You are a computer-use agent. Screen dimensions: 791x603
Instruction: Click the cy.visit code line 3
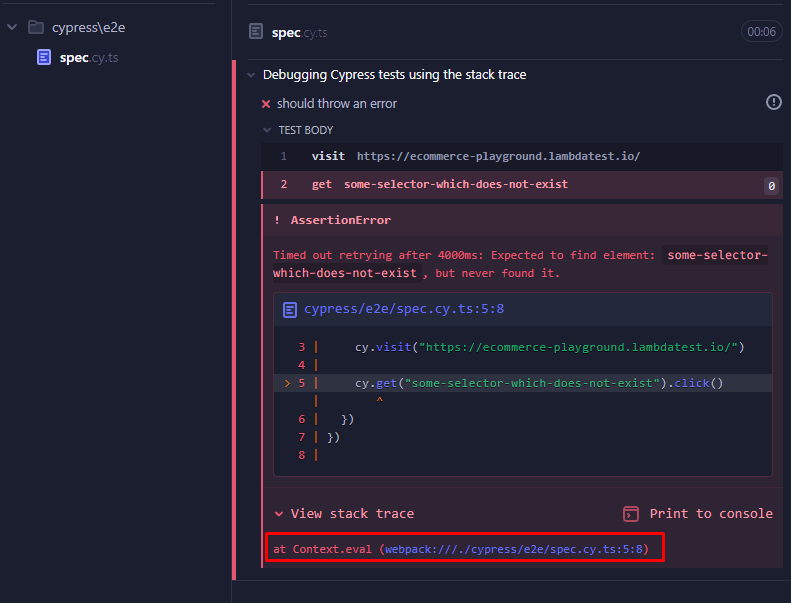click(549, 347)
